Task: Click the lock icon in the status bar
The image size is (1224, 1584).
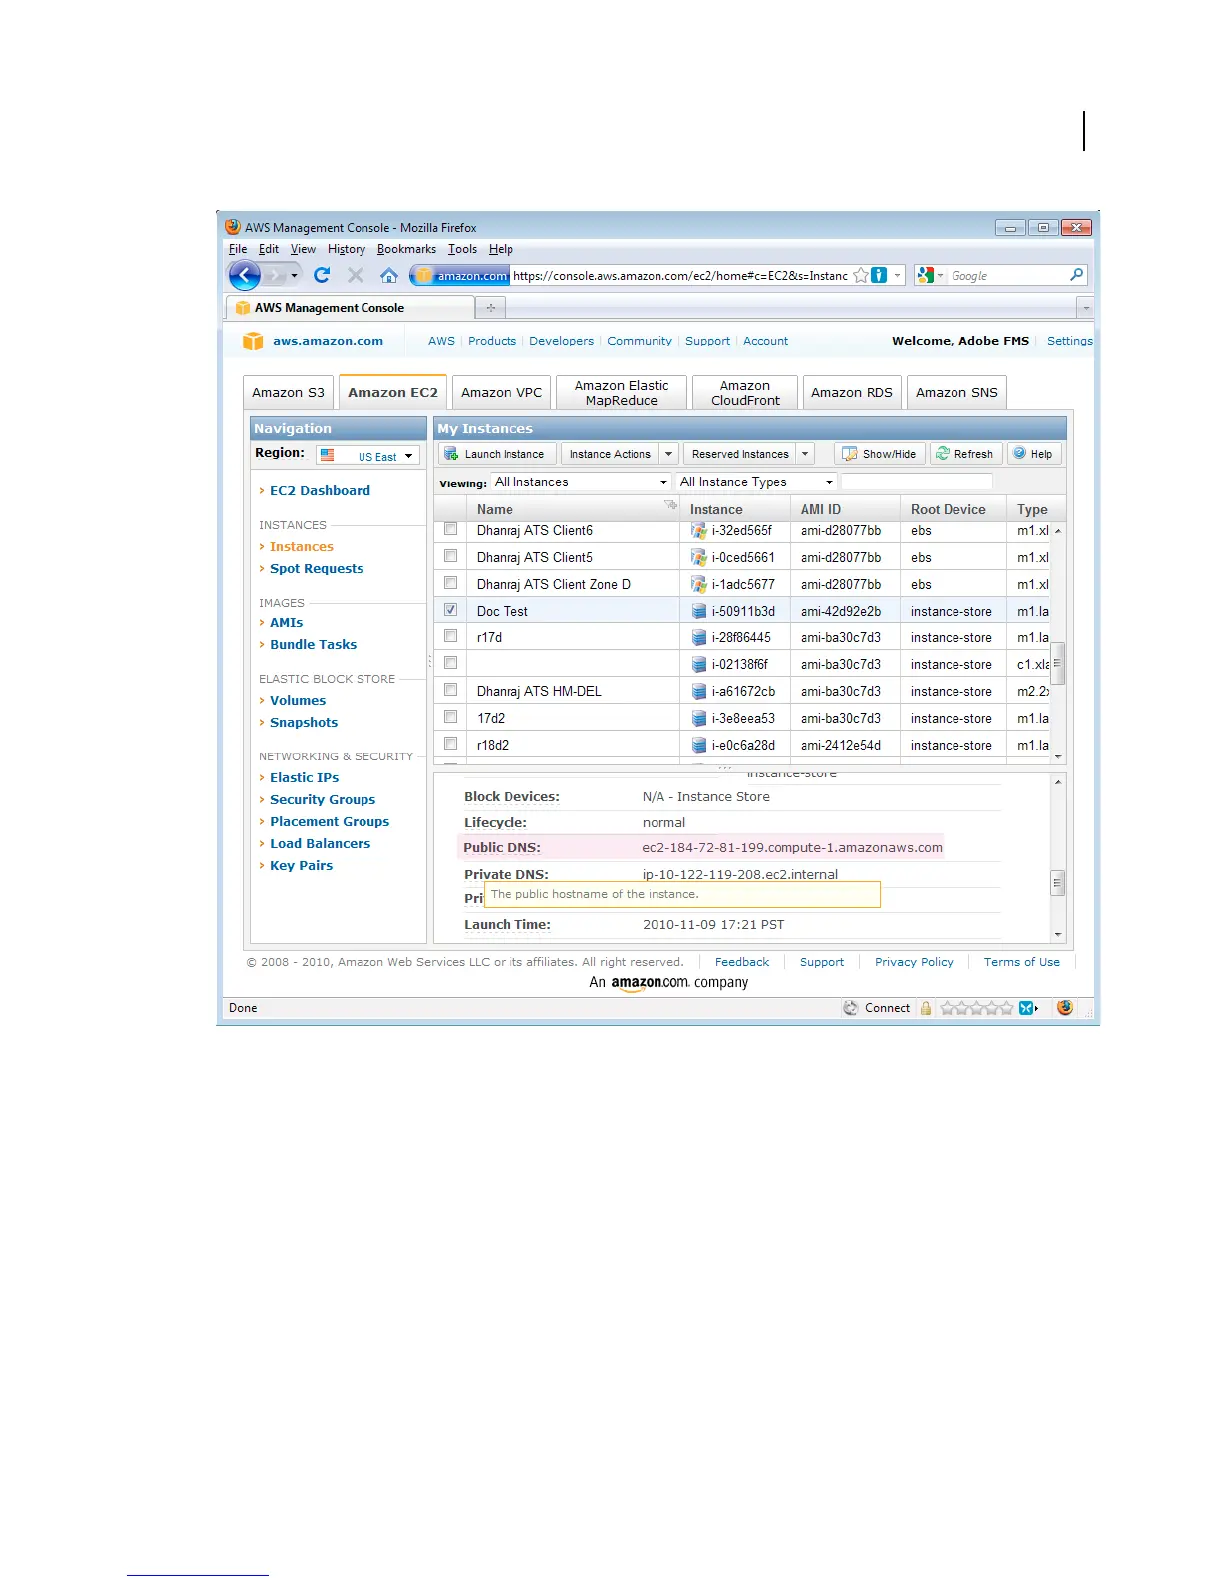Action: point(926,1008)
